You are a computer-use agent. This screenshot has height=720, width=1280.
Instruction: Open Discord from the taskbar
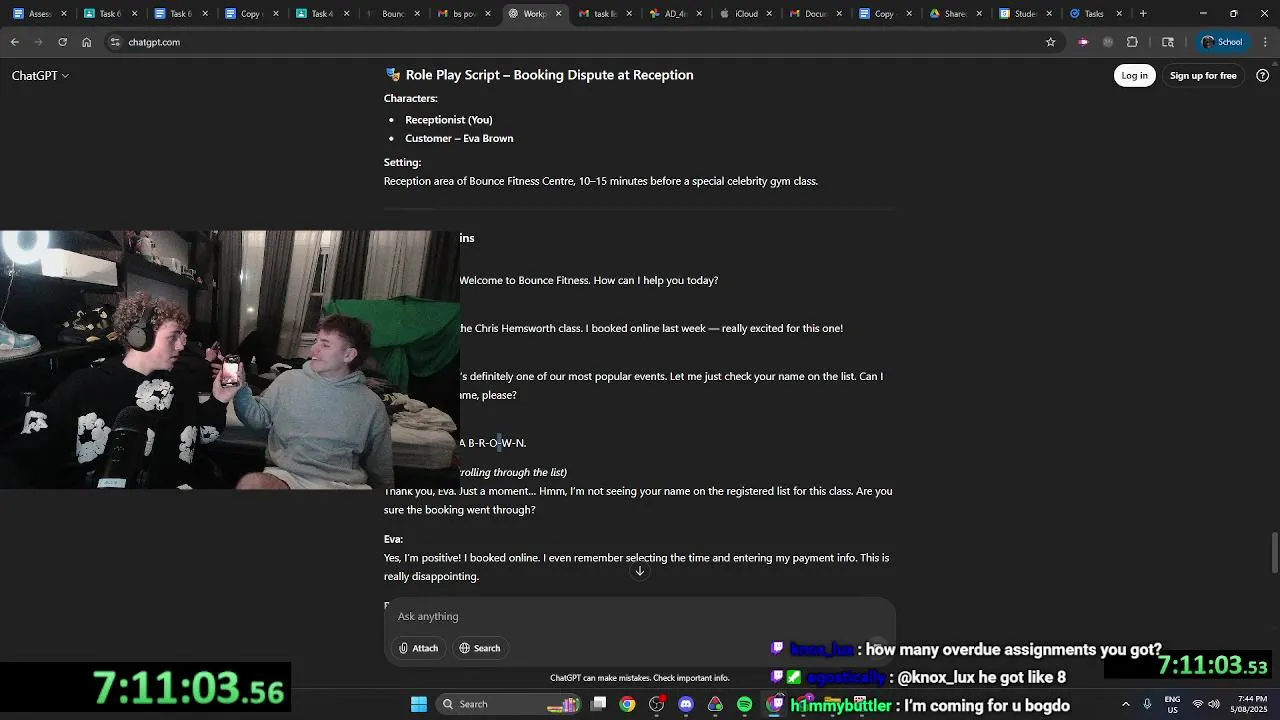pos(686,704)
